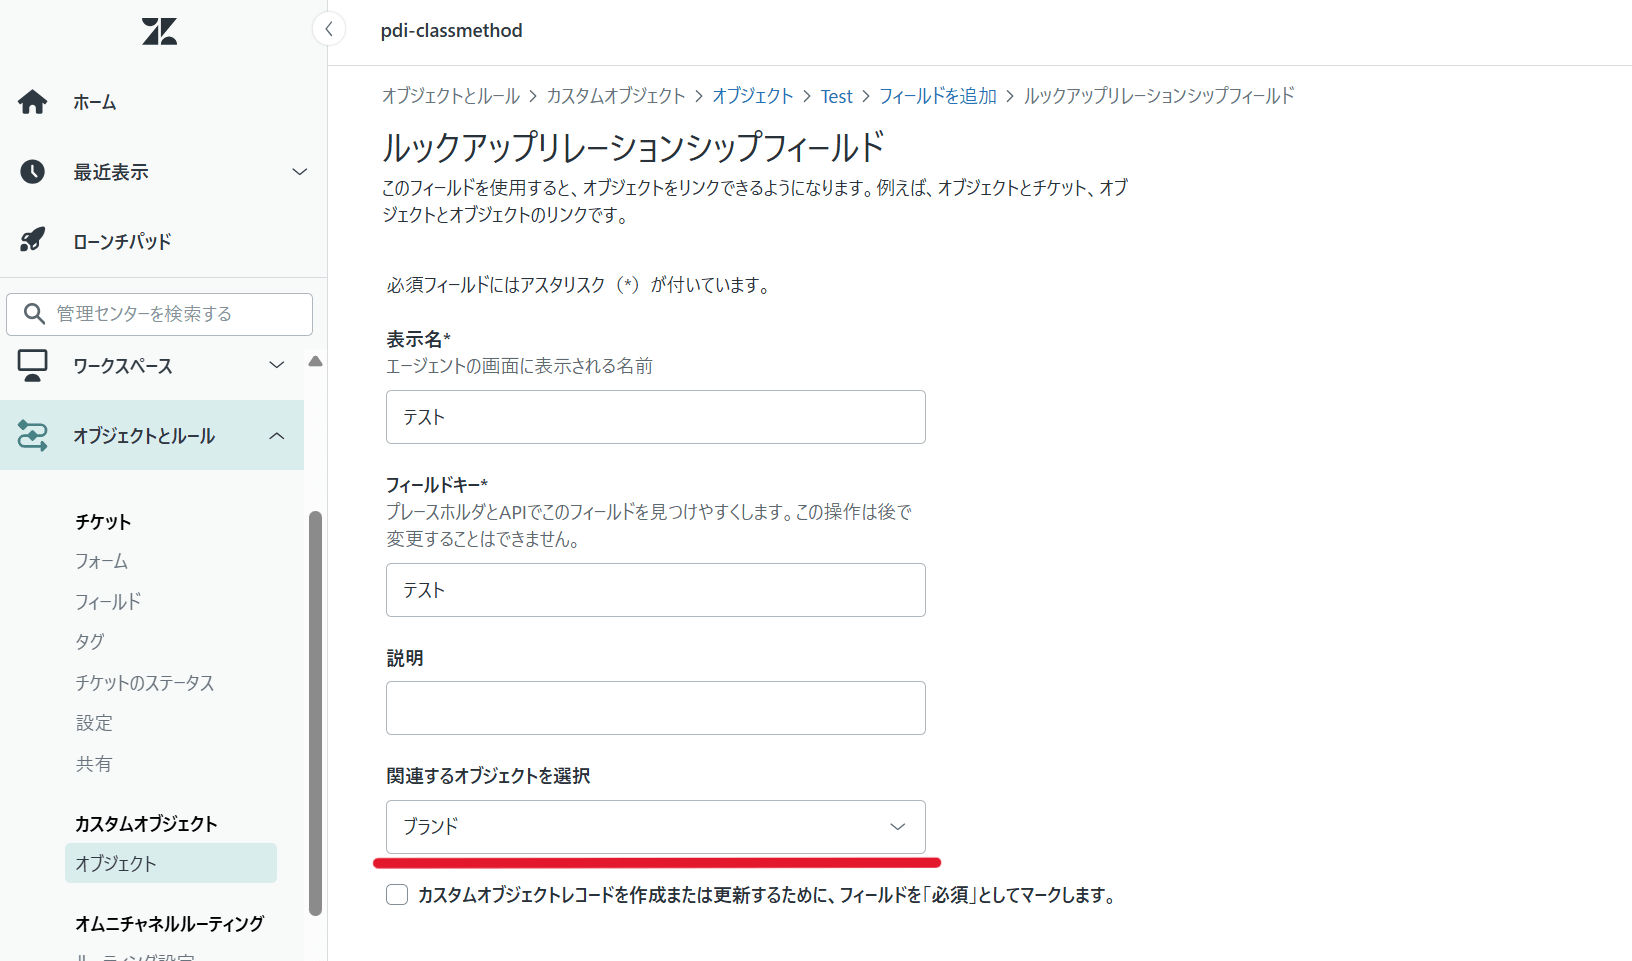Open ローンチパッド via rocket icon
The image size is (1632, 961).
[x=33, y=240]
